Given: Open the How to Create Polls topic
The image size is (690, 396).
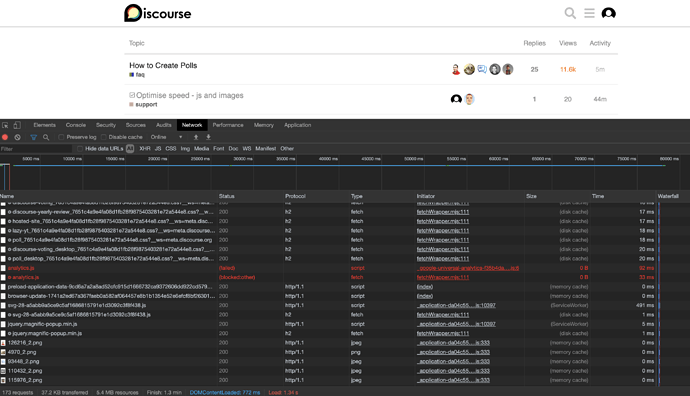Looking at the screenshot, I should [x=163, y=65].
